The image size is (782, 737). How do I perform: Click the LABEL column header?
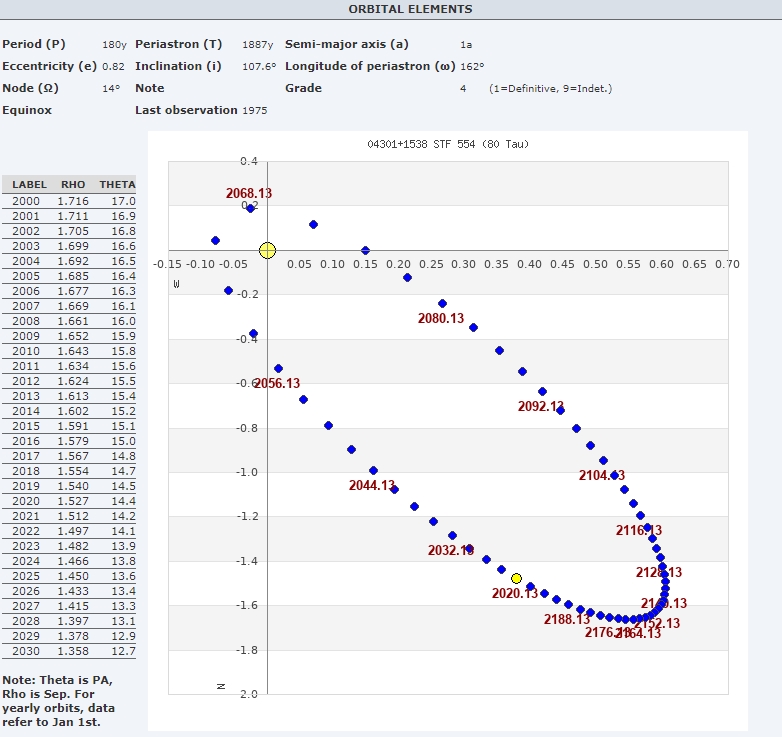pos(29,184)
